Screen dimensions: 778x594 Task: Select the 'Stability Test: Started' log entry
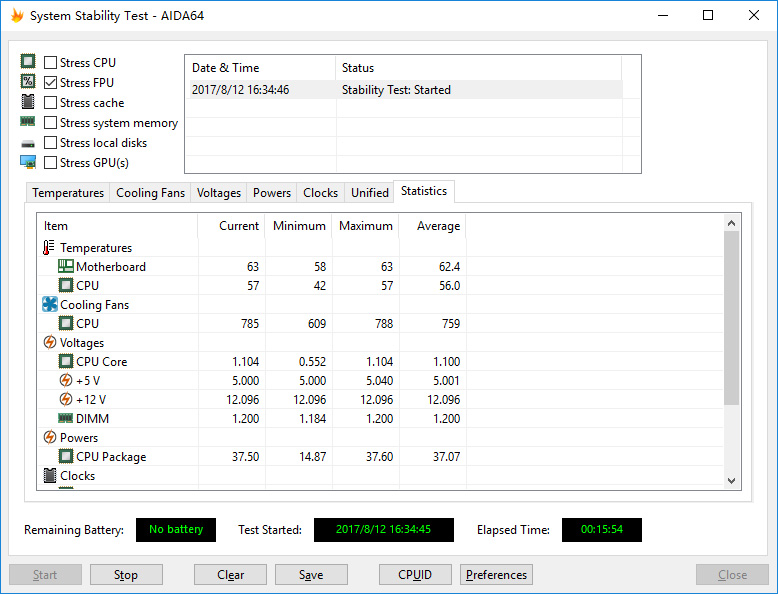[396, 90]
